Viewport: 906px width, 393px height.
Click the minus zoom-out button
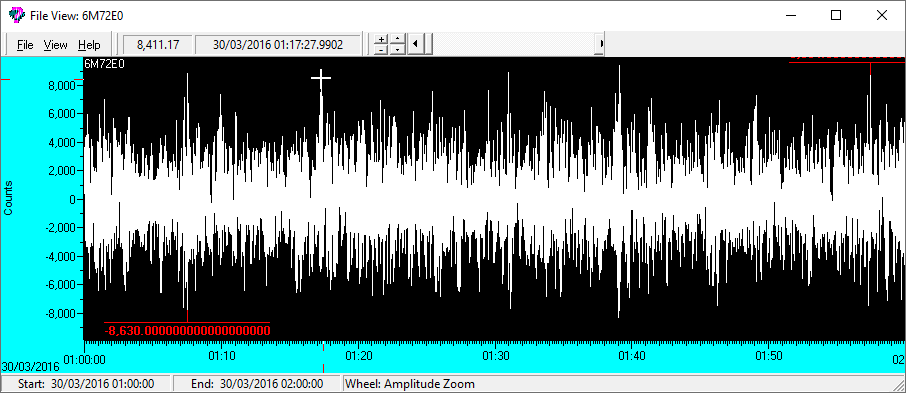[381, 50]
